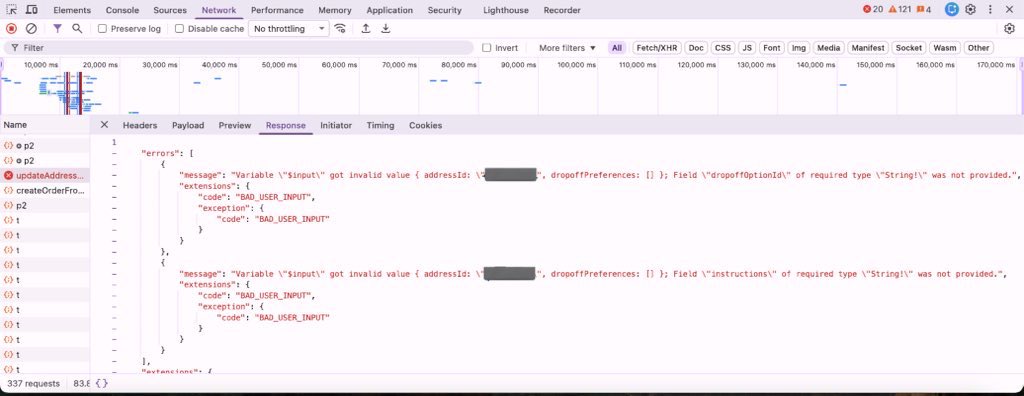The image size is (1024, 396).
Task: View the request Payload tab
Action: pyautogui.click(x=188, y=125)
